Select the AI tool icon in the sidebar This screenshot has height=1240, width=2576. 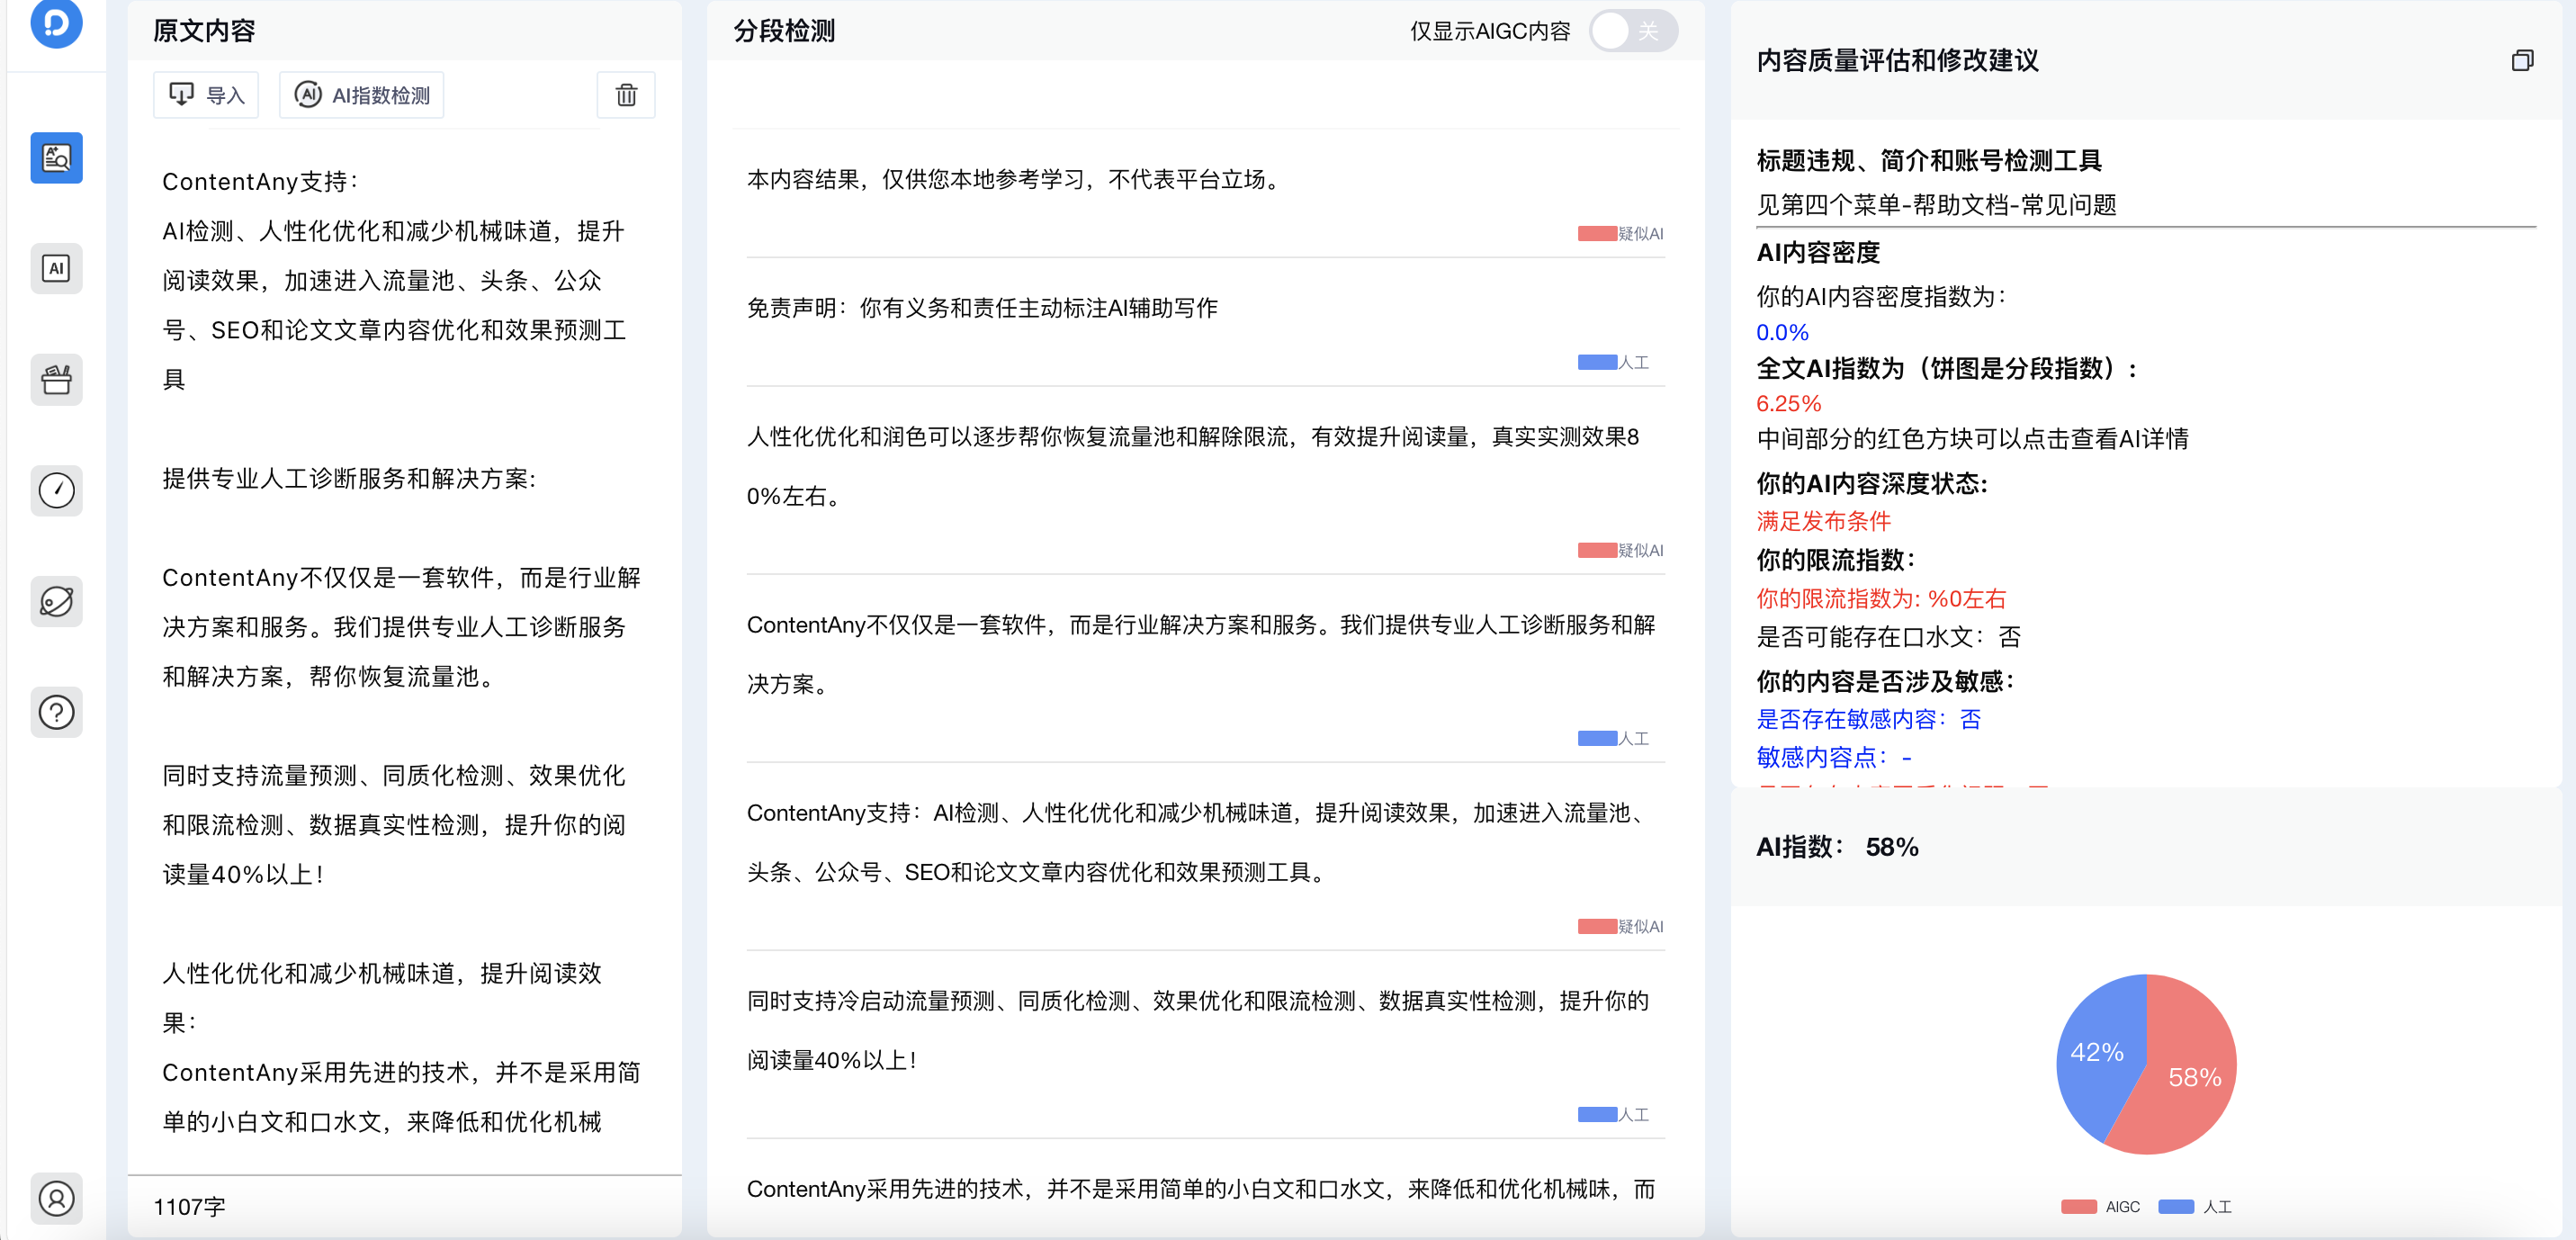(56, 268)
